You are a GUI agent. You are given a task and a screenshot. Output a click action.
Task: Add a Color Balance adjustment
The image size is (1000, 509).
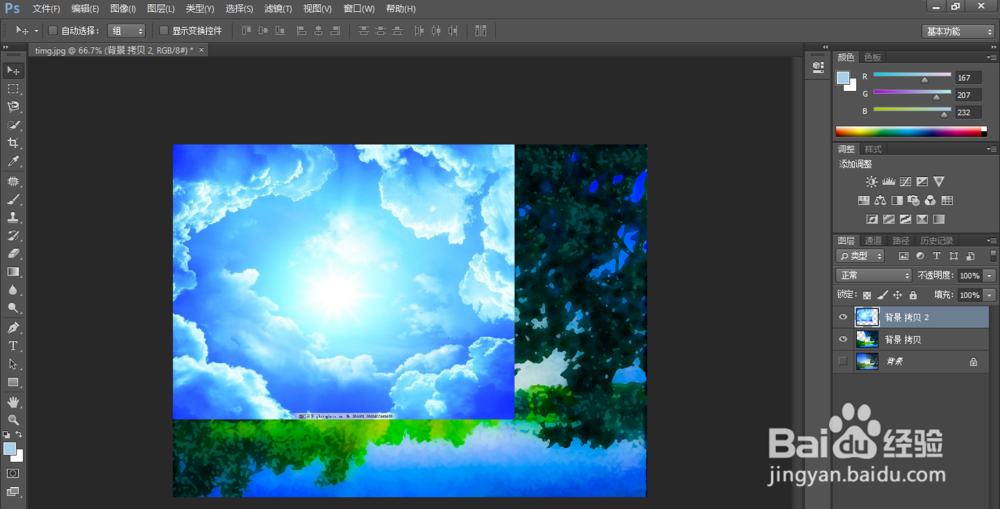(880, 200)
